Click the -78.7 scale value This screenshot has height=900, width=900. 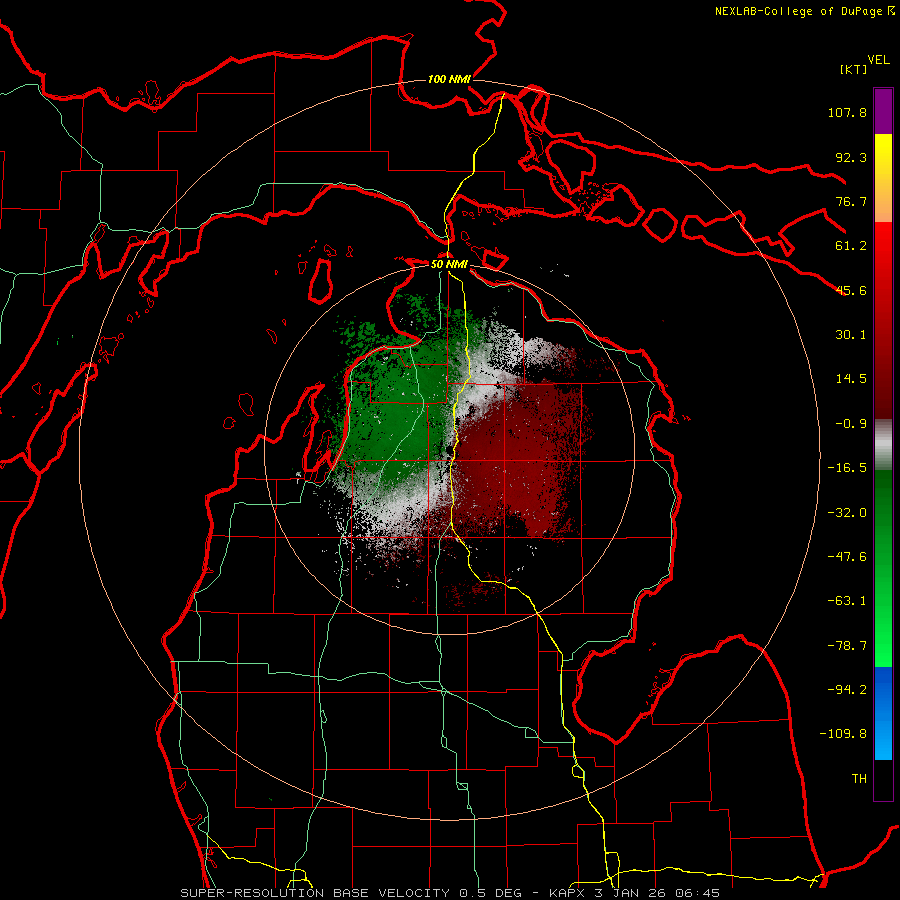pos(847,646)
